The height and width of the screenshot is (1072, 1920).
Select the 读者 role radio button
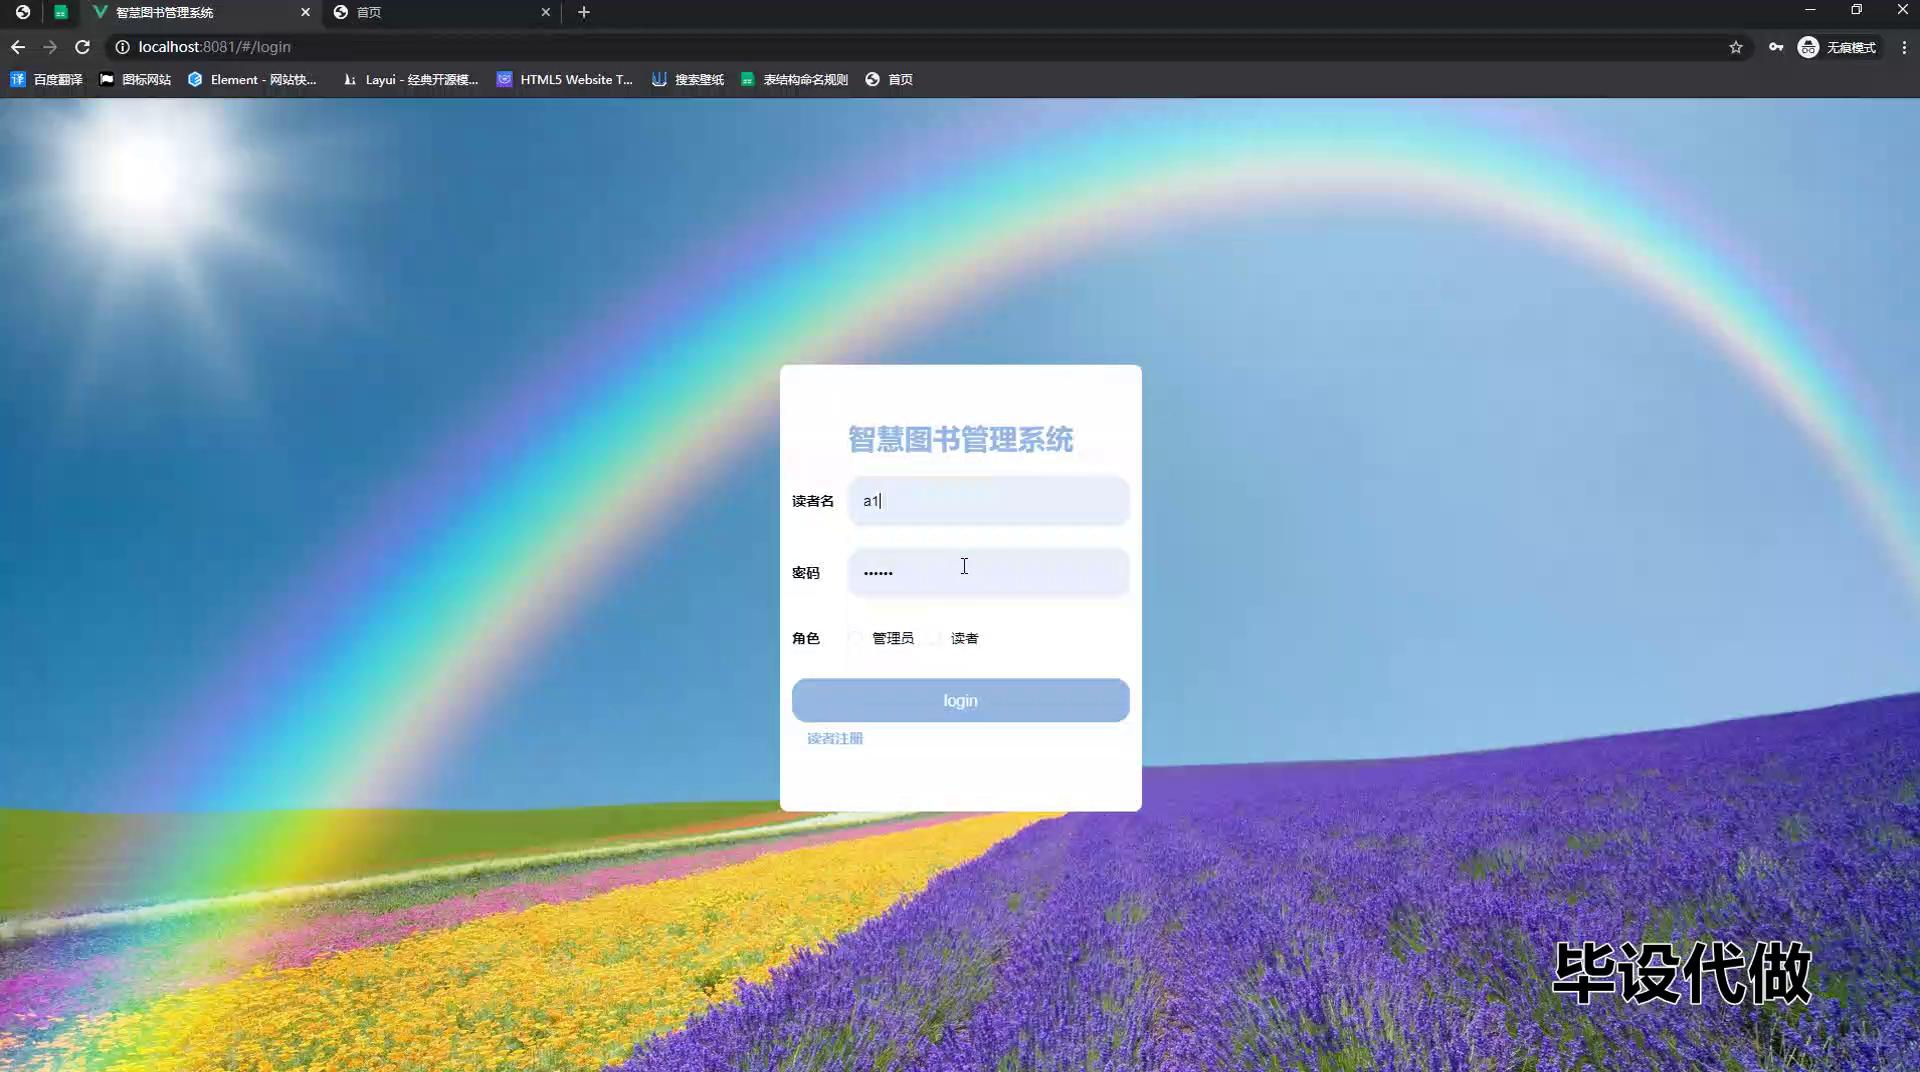tap(934, 638)
